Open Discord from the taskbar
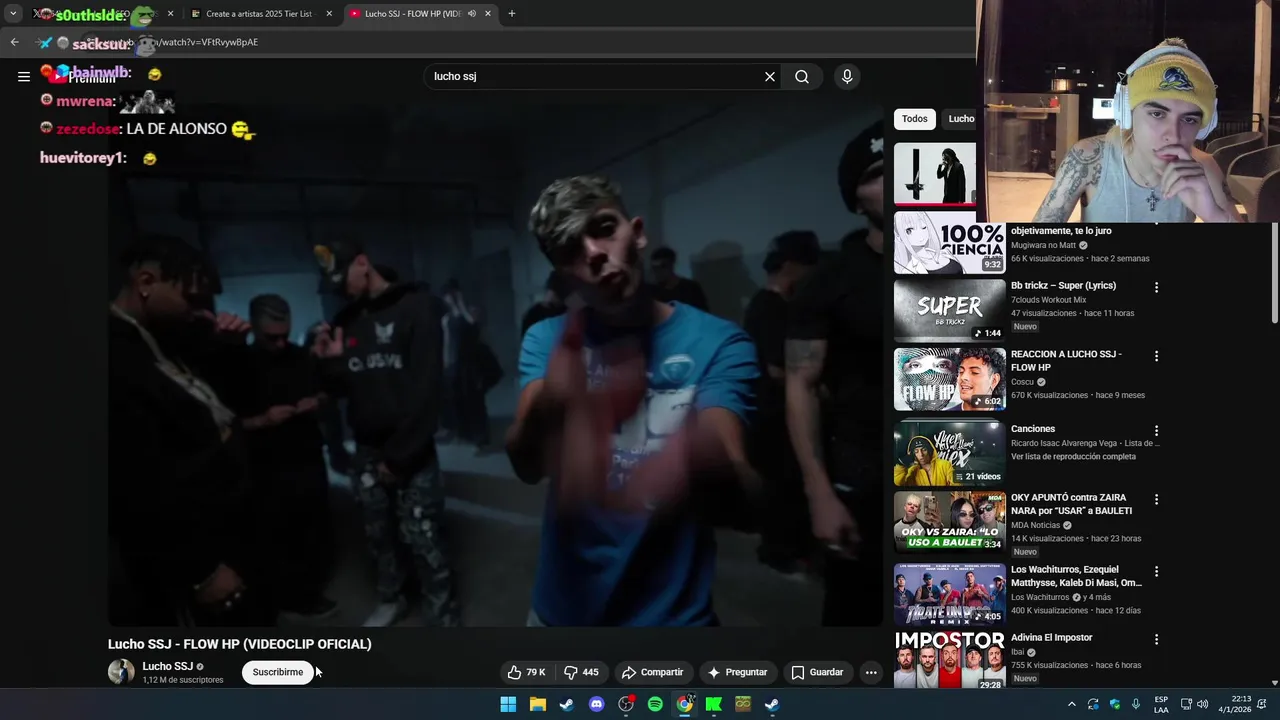Image resolution: width=1280 pixels, height=720 pixels. click(x=596, y=704)
